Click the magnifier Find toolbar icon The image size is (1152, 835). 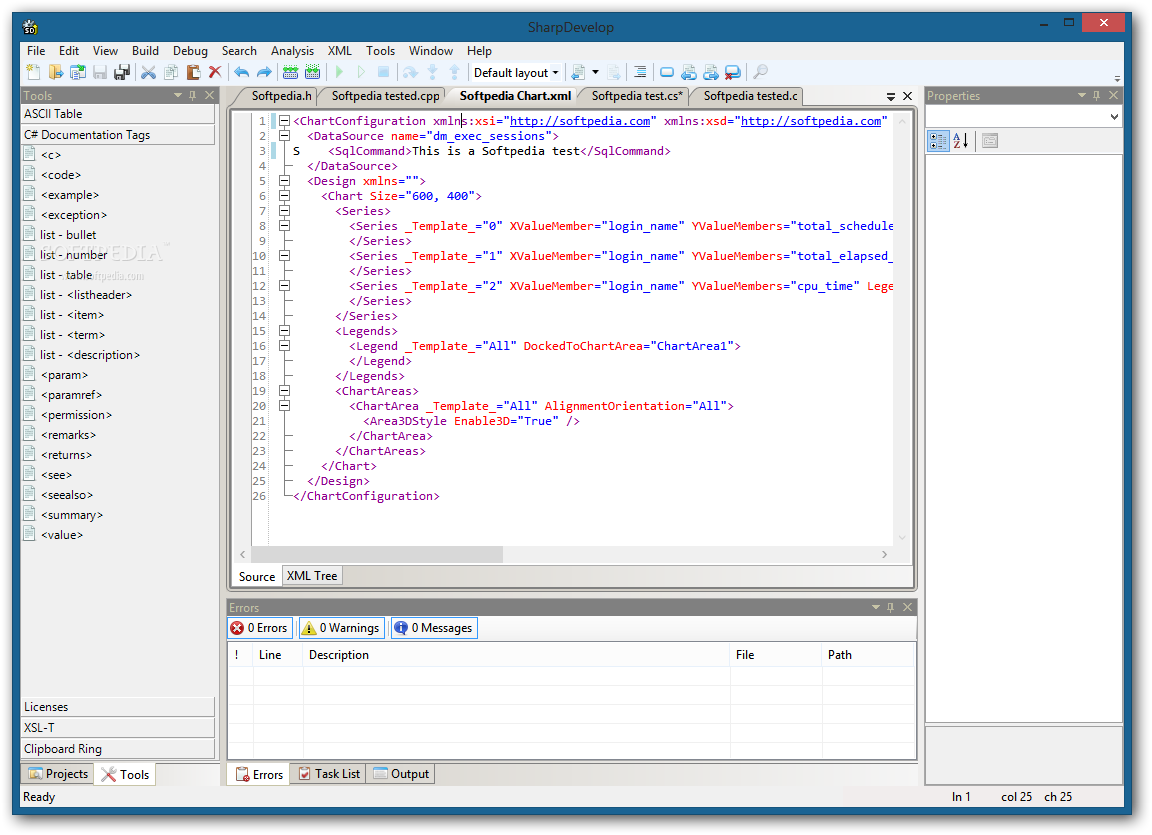click(x=760, y=72)
